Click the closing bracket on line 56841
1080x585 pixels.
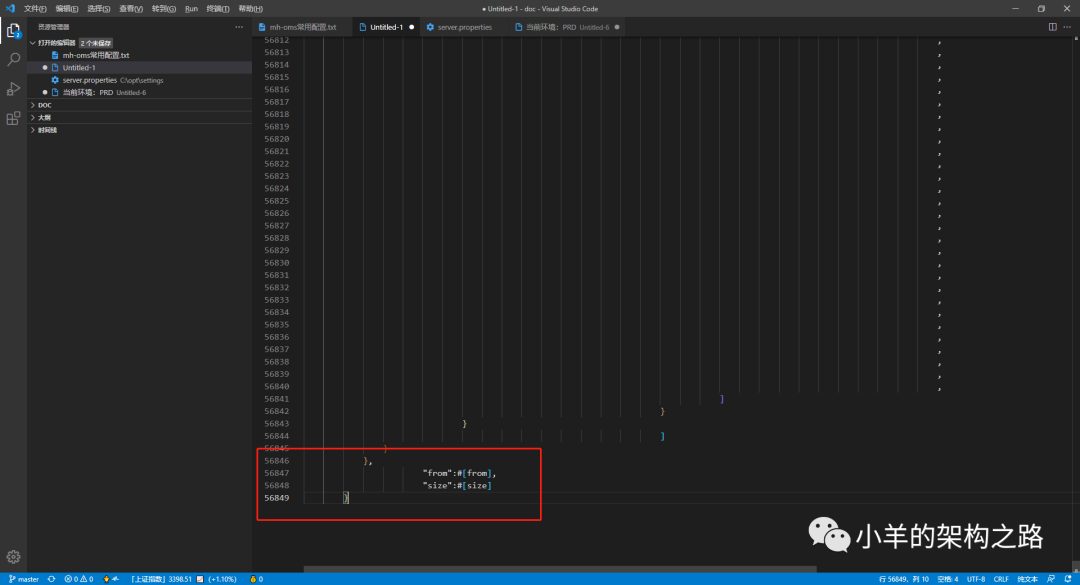click(x=722, y=399)
